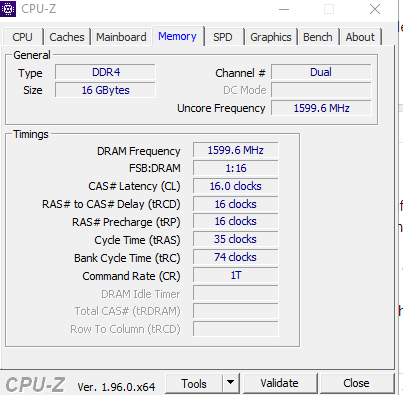This screenshot has height=395, width=403.
Task: Switch to the Graphics tab
Action: pyautogui.click(x=271, y=37)
